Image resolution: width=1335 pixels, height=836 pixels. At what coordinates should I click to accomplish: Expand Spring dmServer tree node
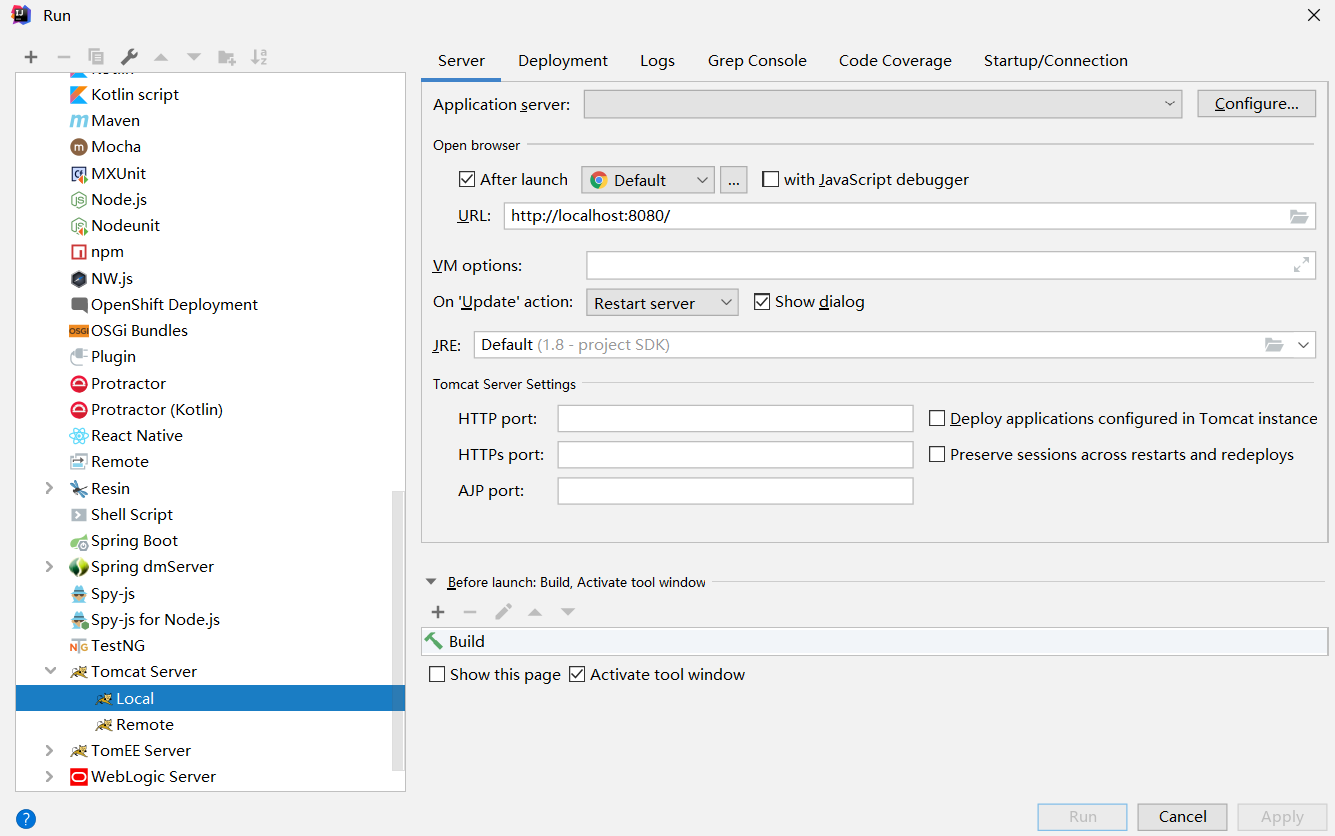pyautogui.click(x=49, y=567)
